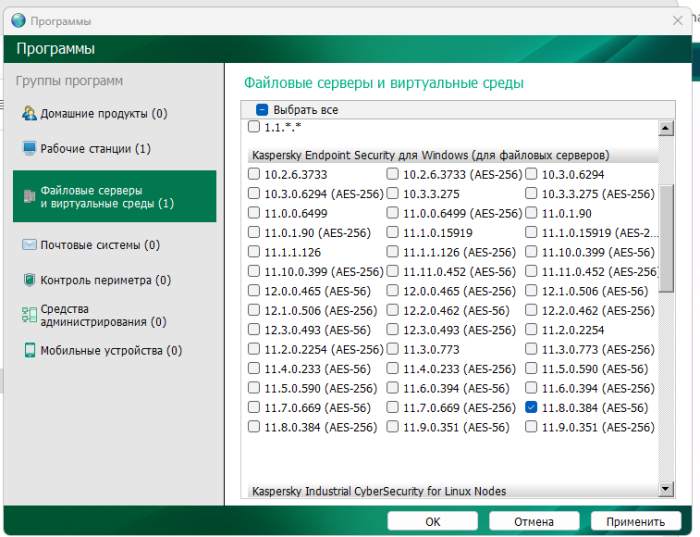The height and width of the screenshot is (537, 700).
Task: Click the Home products house icon
Action: coord(29,113)
